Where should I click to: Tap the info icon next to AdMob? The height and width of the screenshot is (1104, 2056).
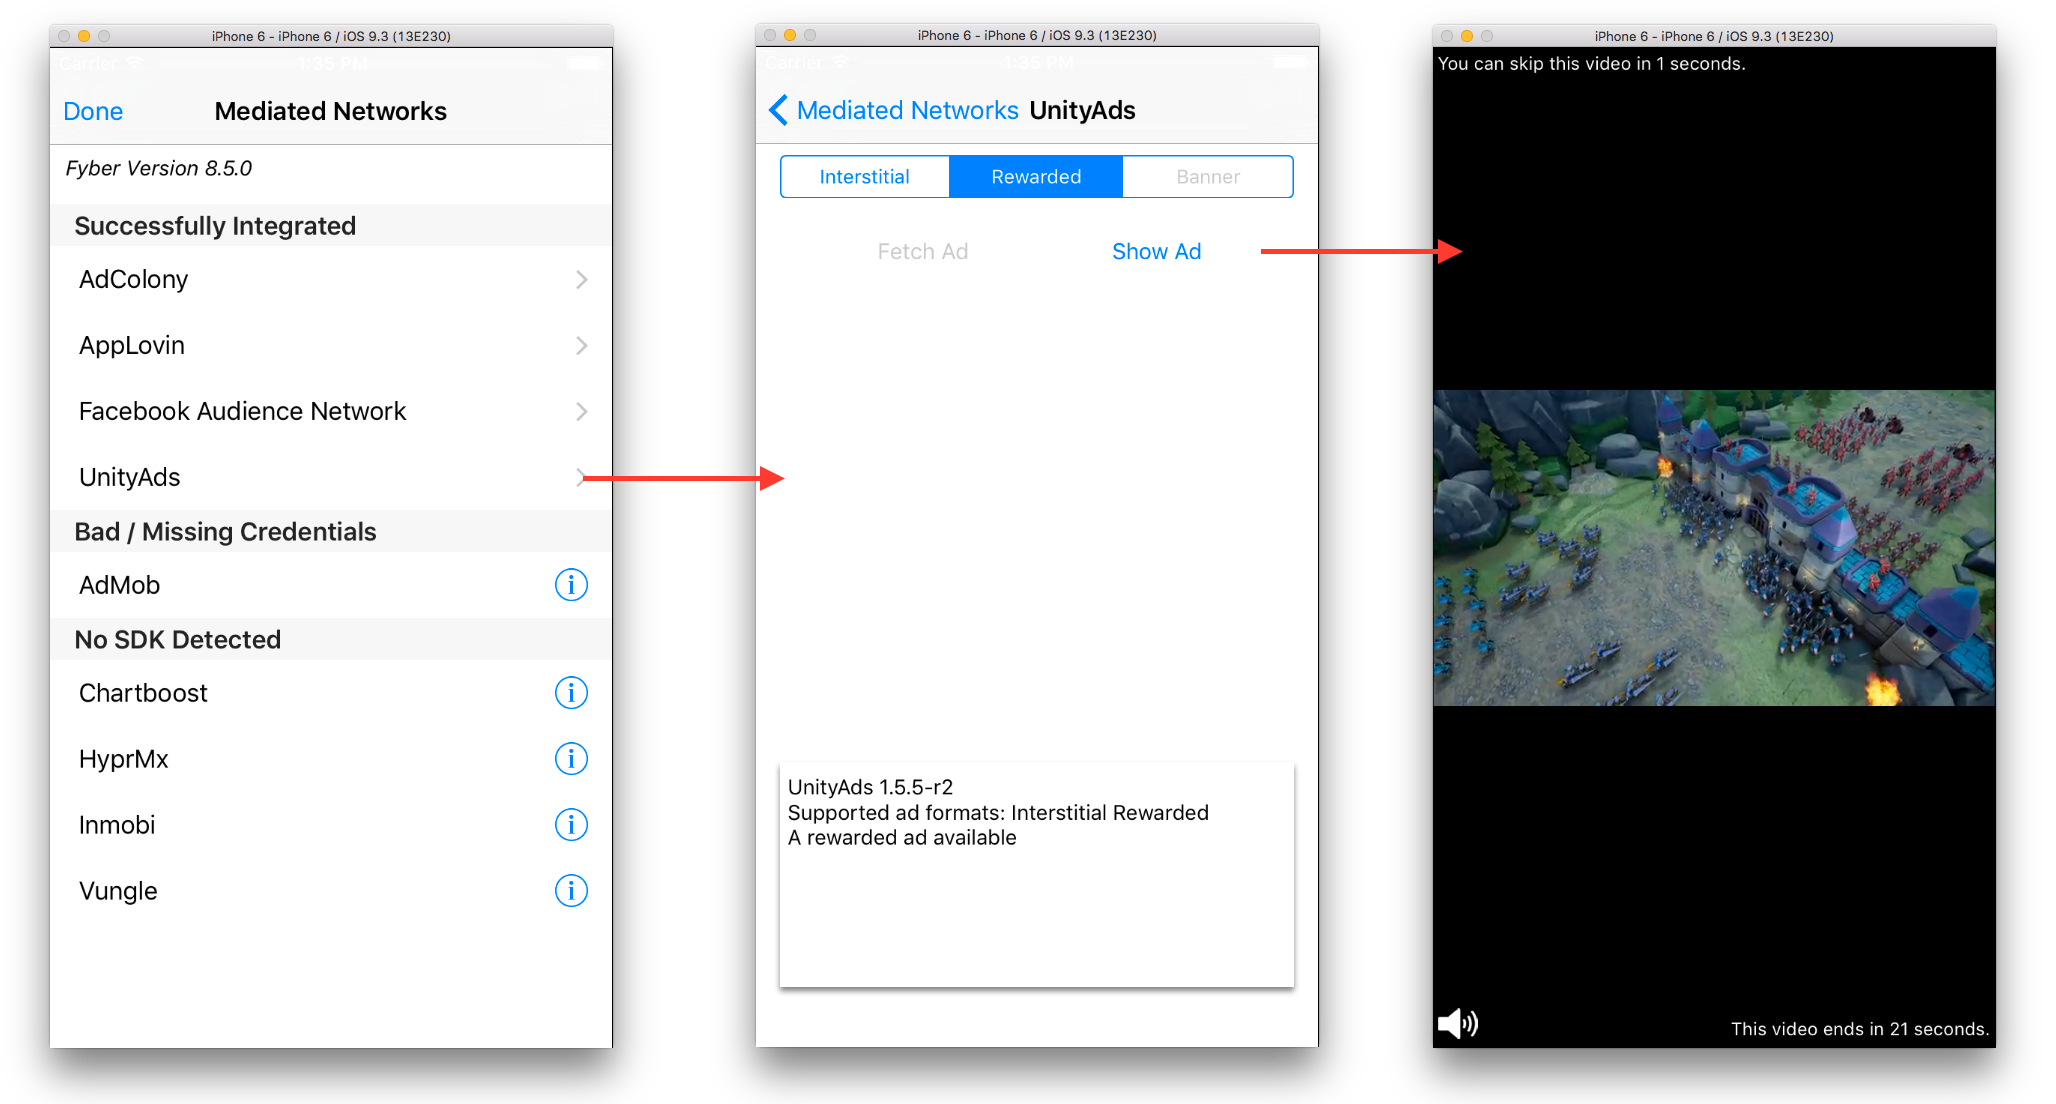click(571, 585)
